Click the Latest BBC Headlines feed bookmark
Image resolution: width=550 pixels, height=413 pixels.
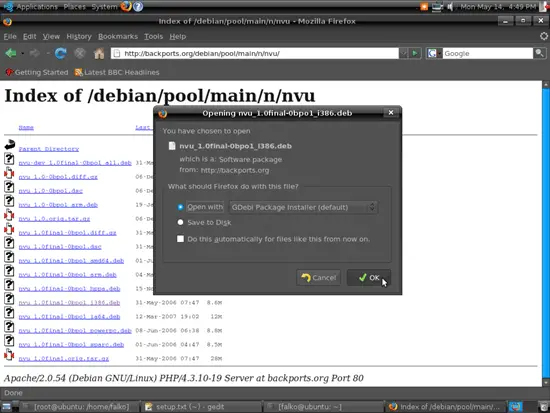coord(117,72)
